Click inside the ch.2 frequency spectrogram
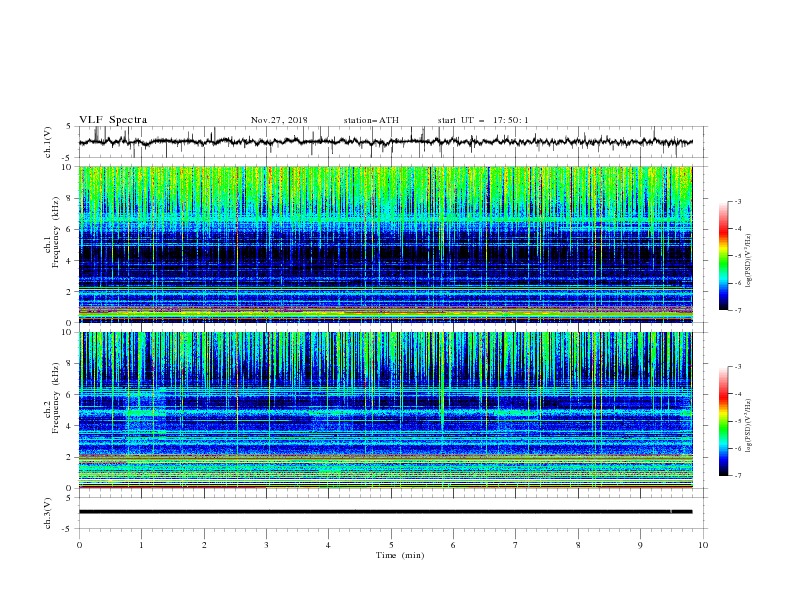 [385, 410]
